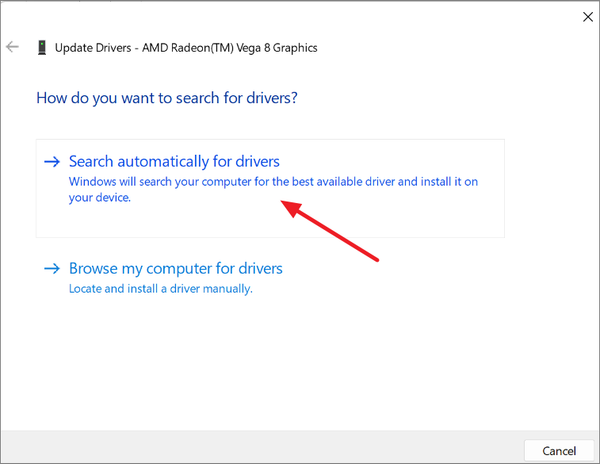600x464 pixels.
Task: Click 'Locate and install a driver manually' text
Action: pos(161,288)
